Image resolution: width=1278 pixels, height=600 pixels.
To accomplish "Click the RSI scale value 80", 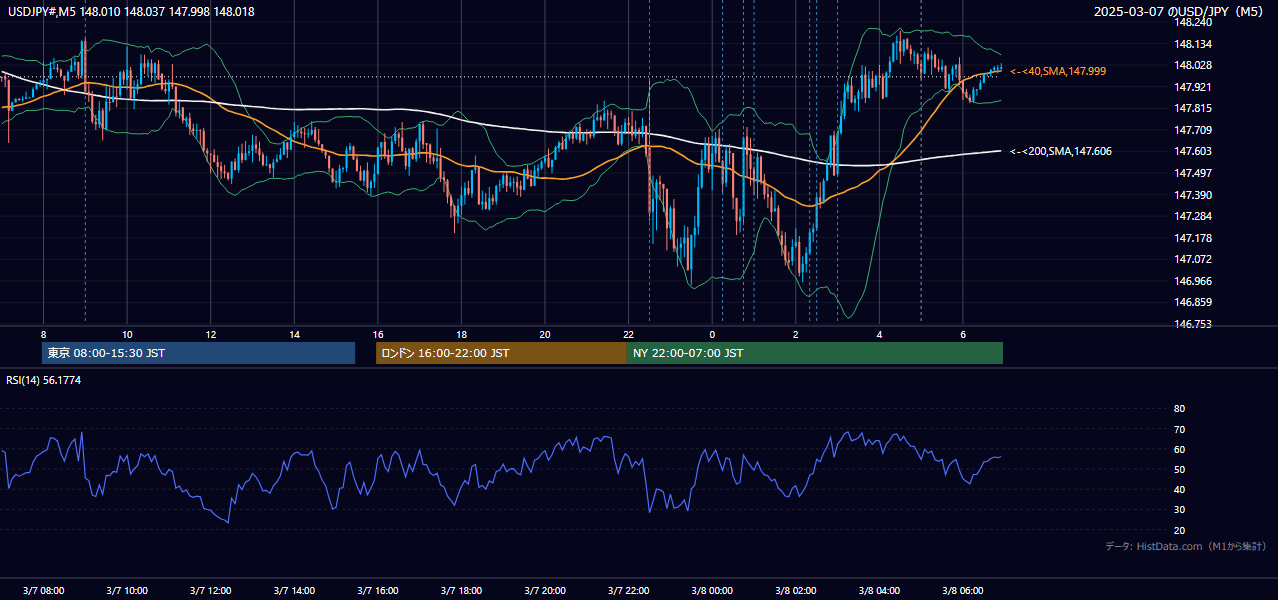I will point(1179,409).
